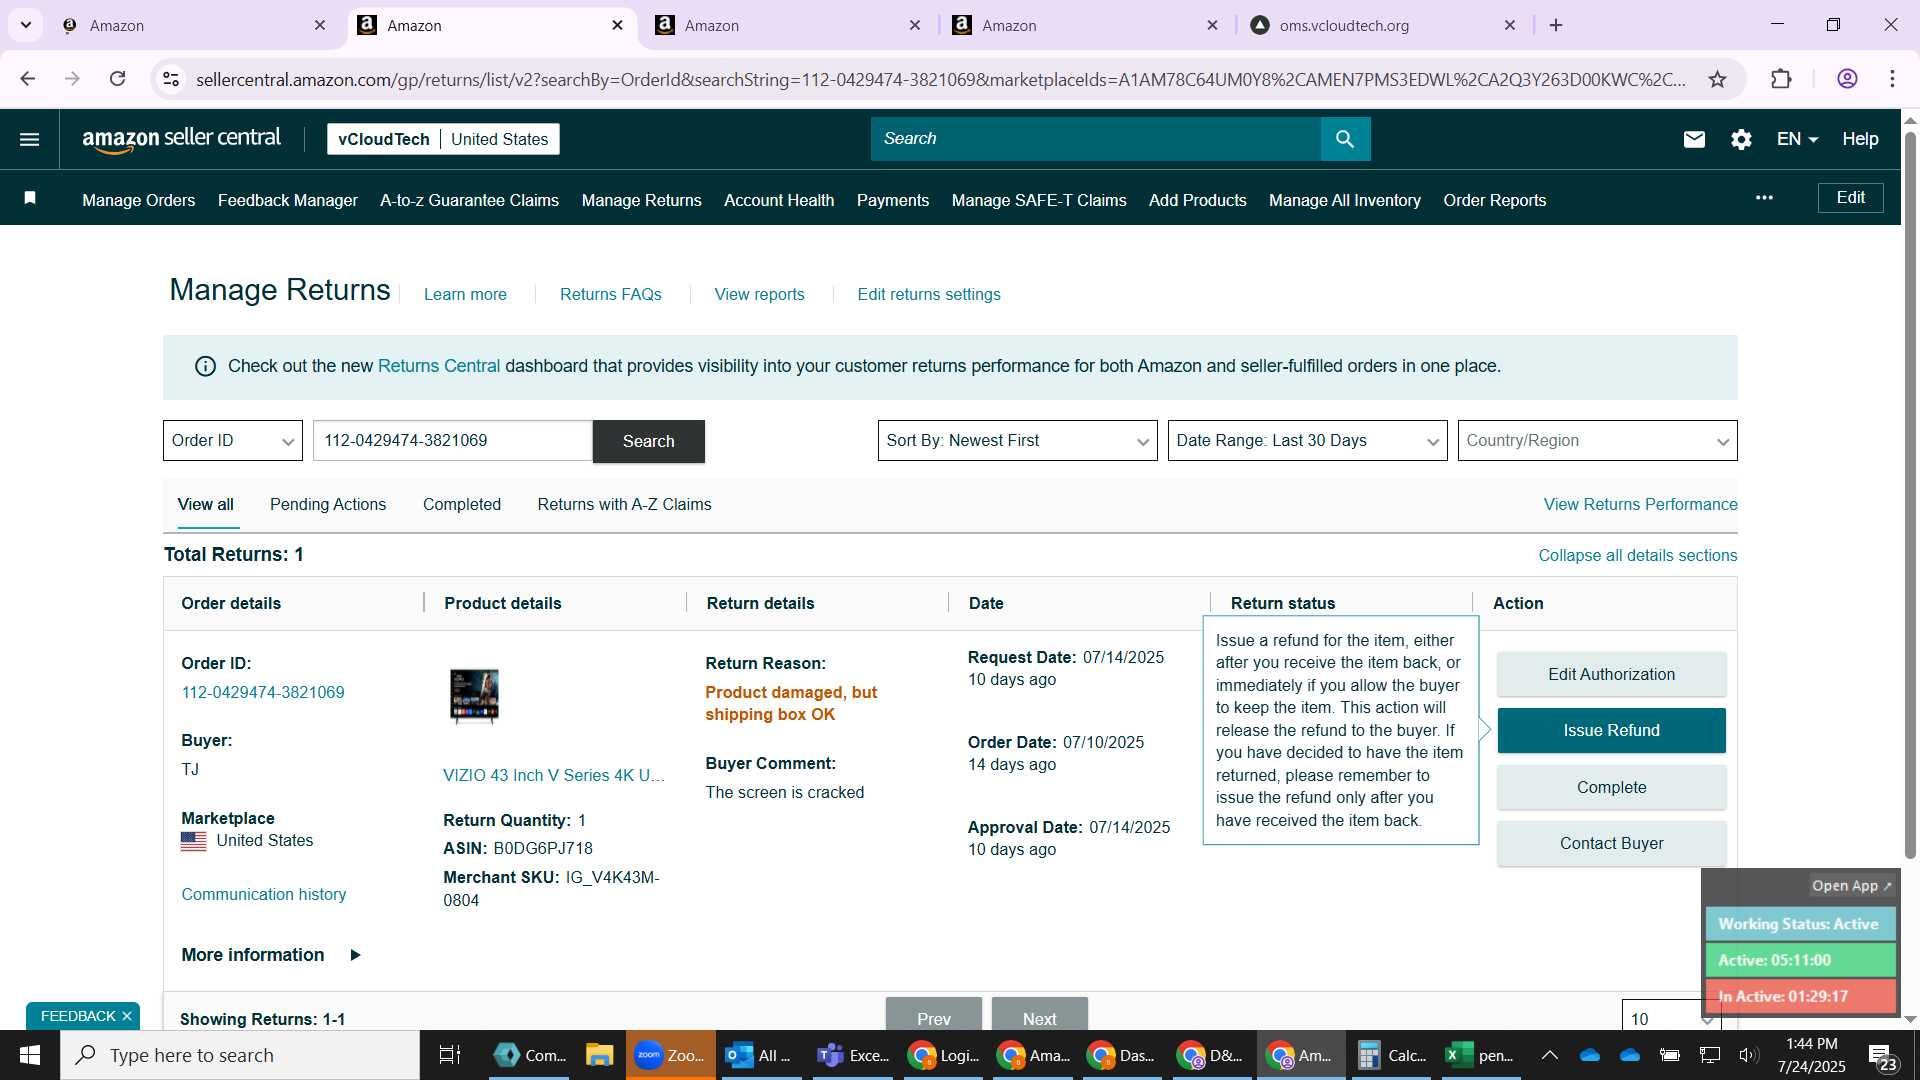The width and height of the screenshot is (1920, 1080).
Task: Open Feedback Manager in the nav bar
Action: coord(288,200)
